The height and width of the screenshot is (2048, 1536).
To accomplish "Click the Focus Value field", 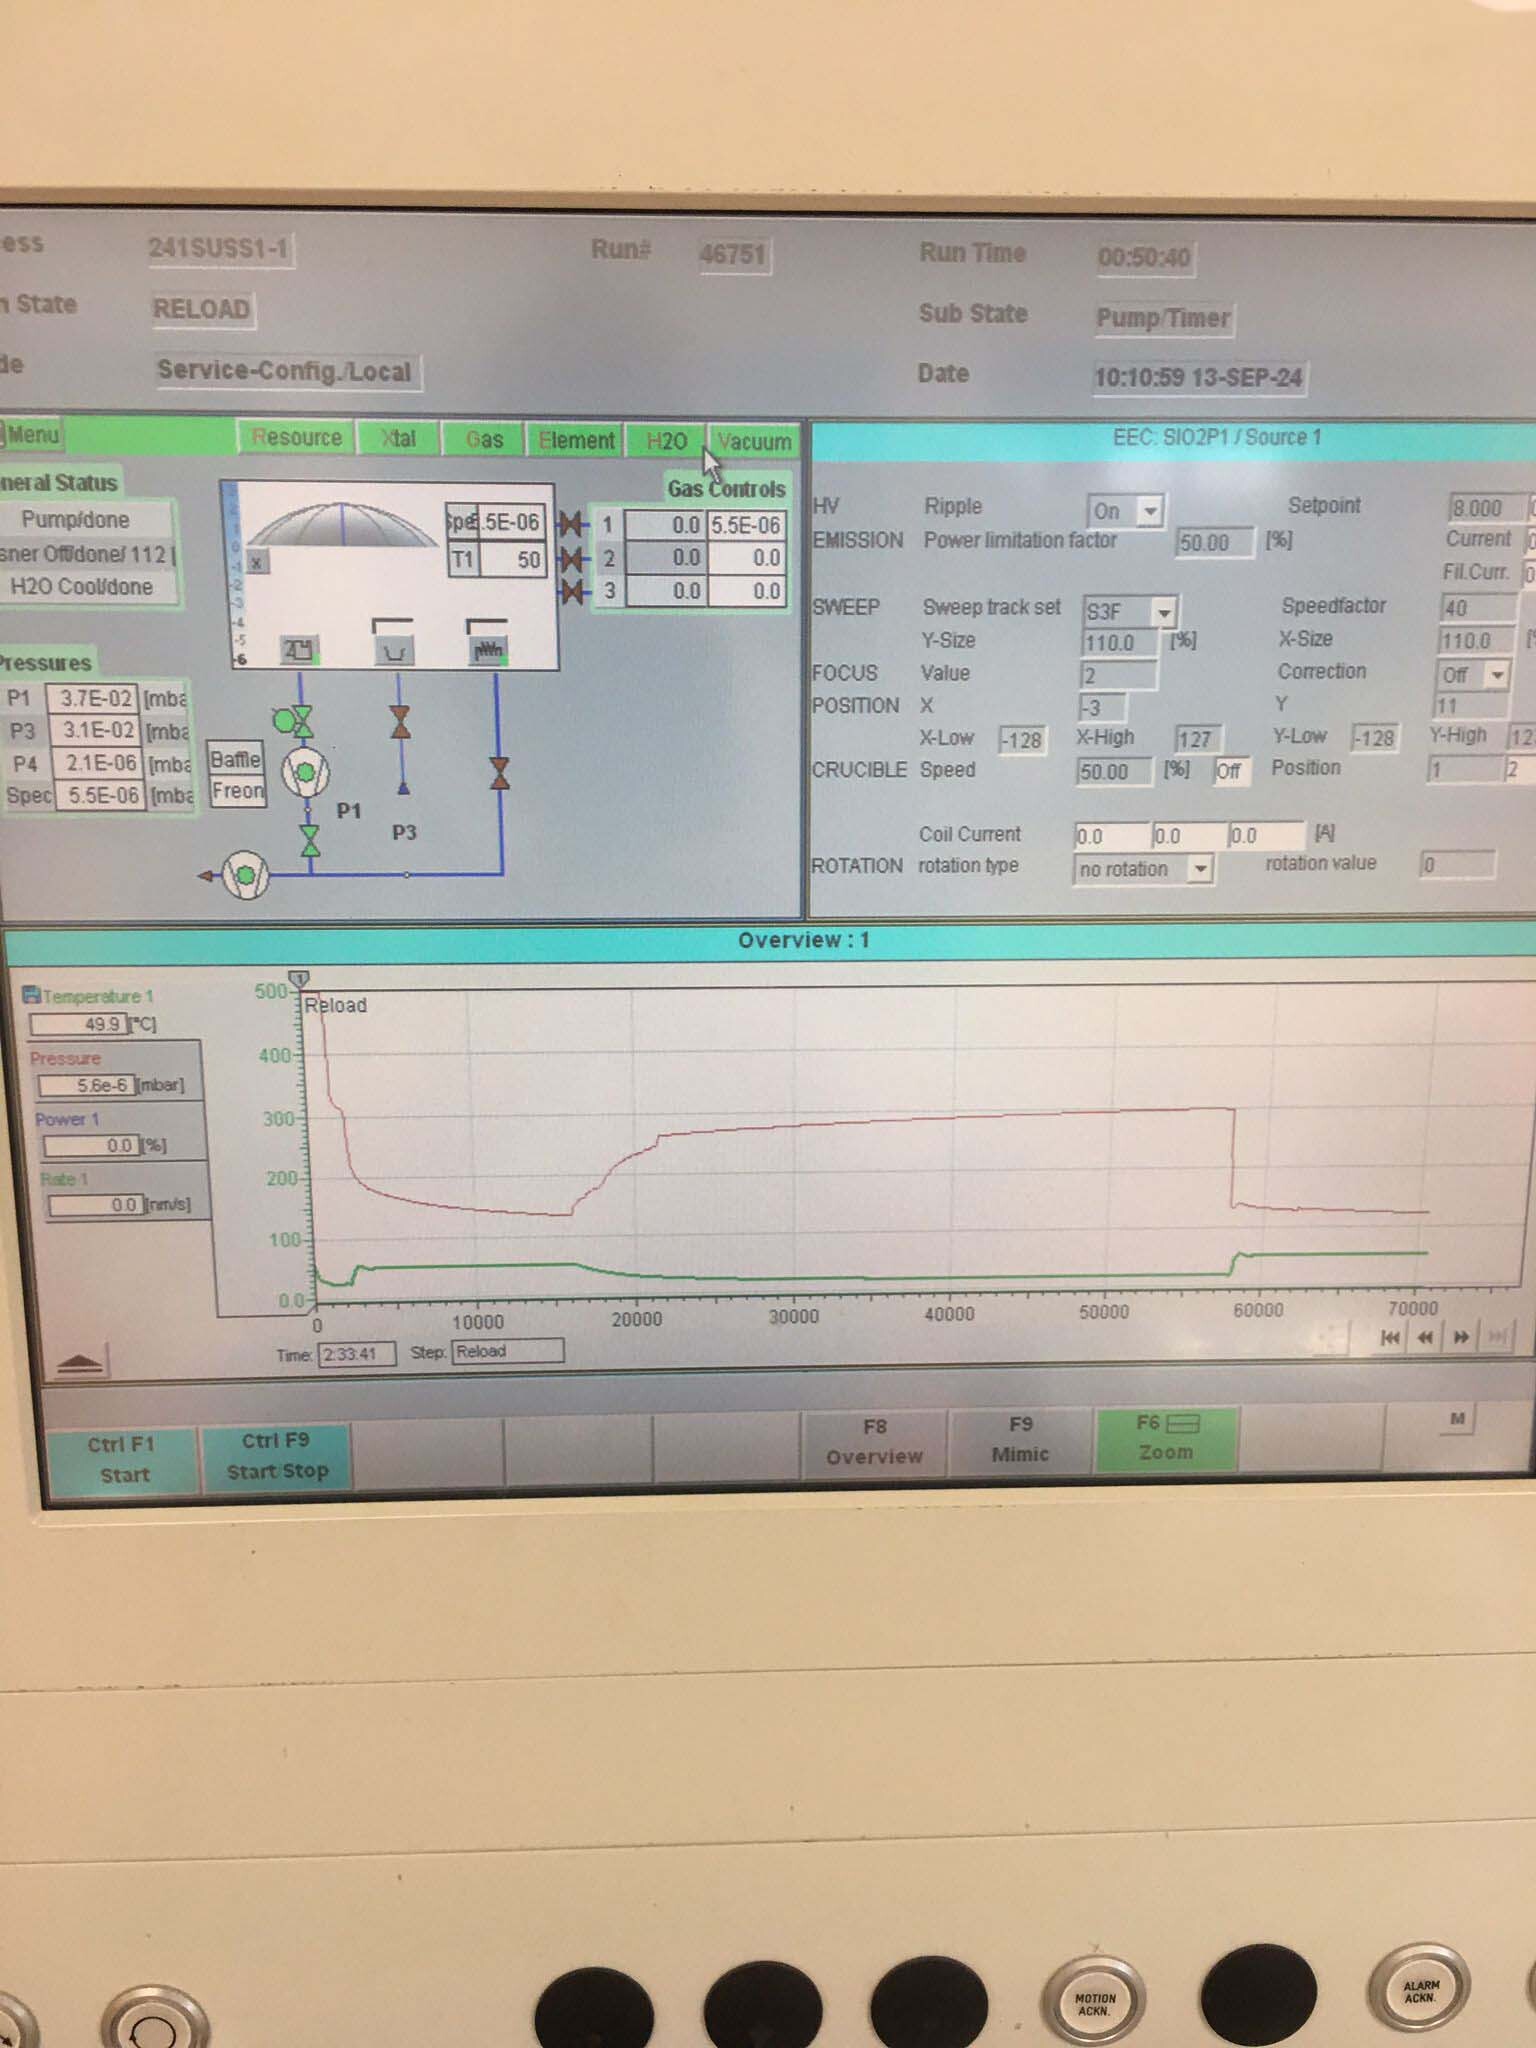I will click(1118, 675).
